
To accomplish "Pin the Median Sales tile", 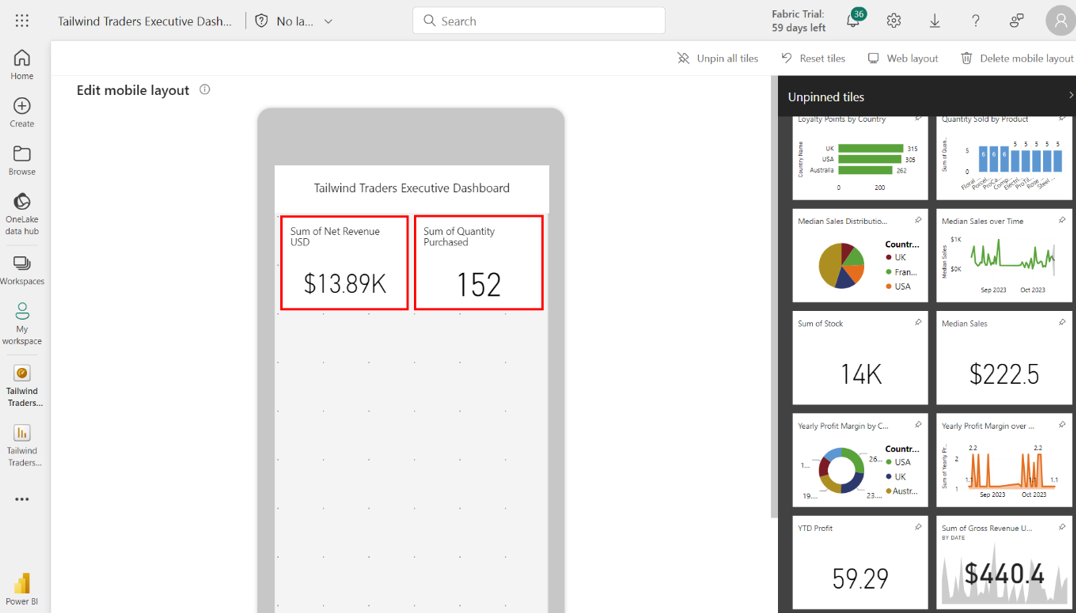I will coord(1061,323).
